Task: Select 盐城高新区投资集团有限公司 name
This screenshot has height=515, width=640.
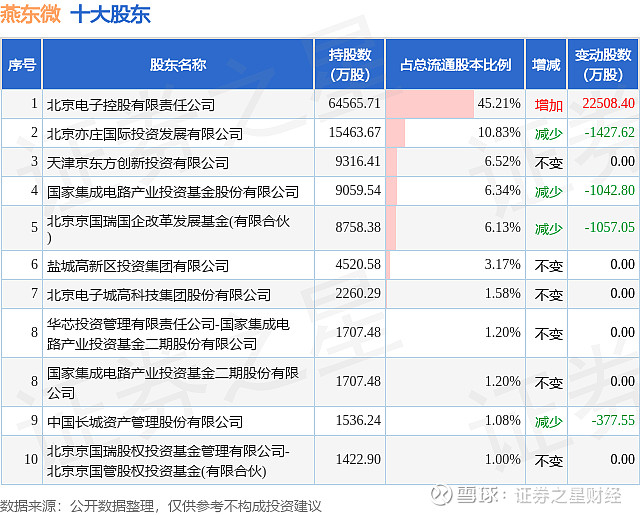Action: pos(138,266)
